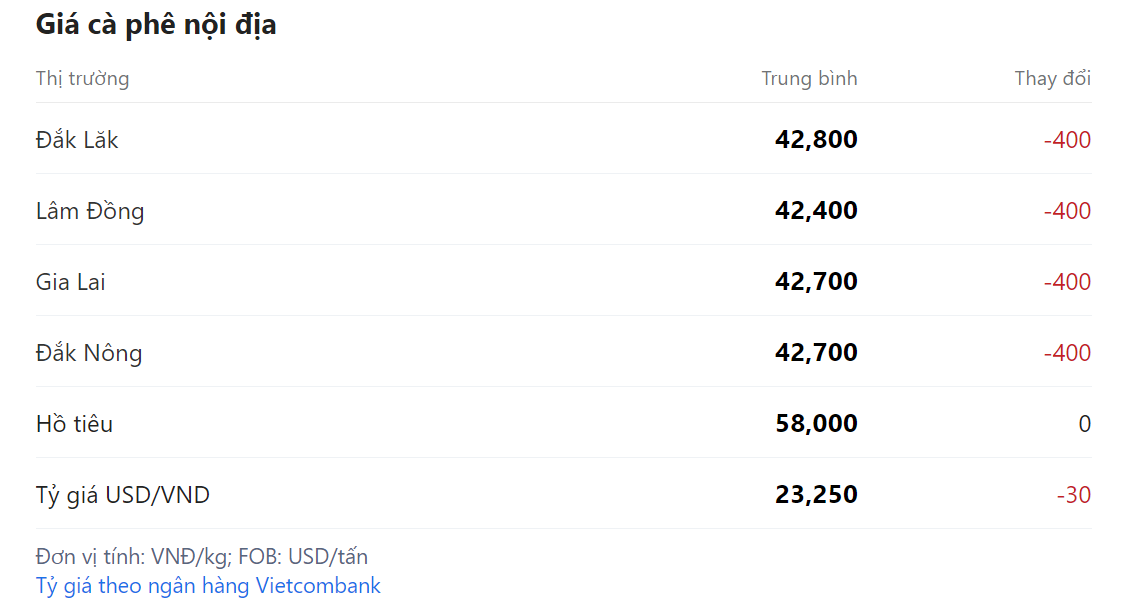Select the Lâm Đồng market row label
Screen dimensions: 1141x607
[90, 211]
